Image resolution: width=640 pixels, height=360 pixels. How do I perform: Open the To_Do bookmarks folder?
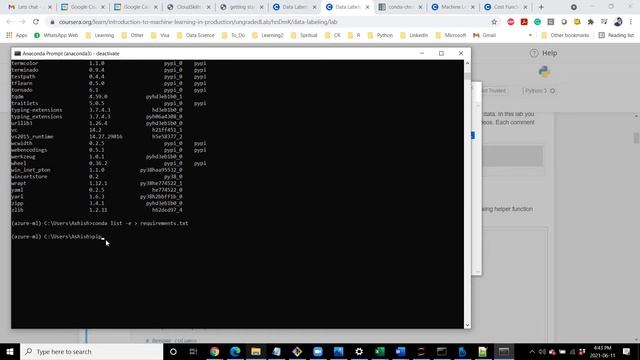point(233,36)
